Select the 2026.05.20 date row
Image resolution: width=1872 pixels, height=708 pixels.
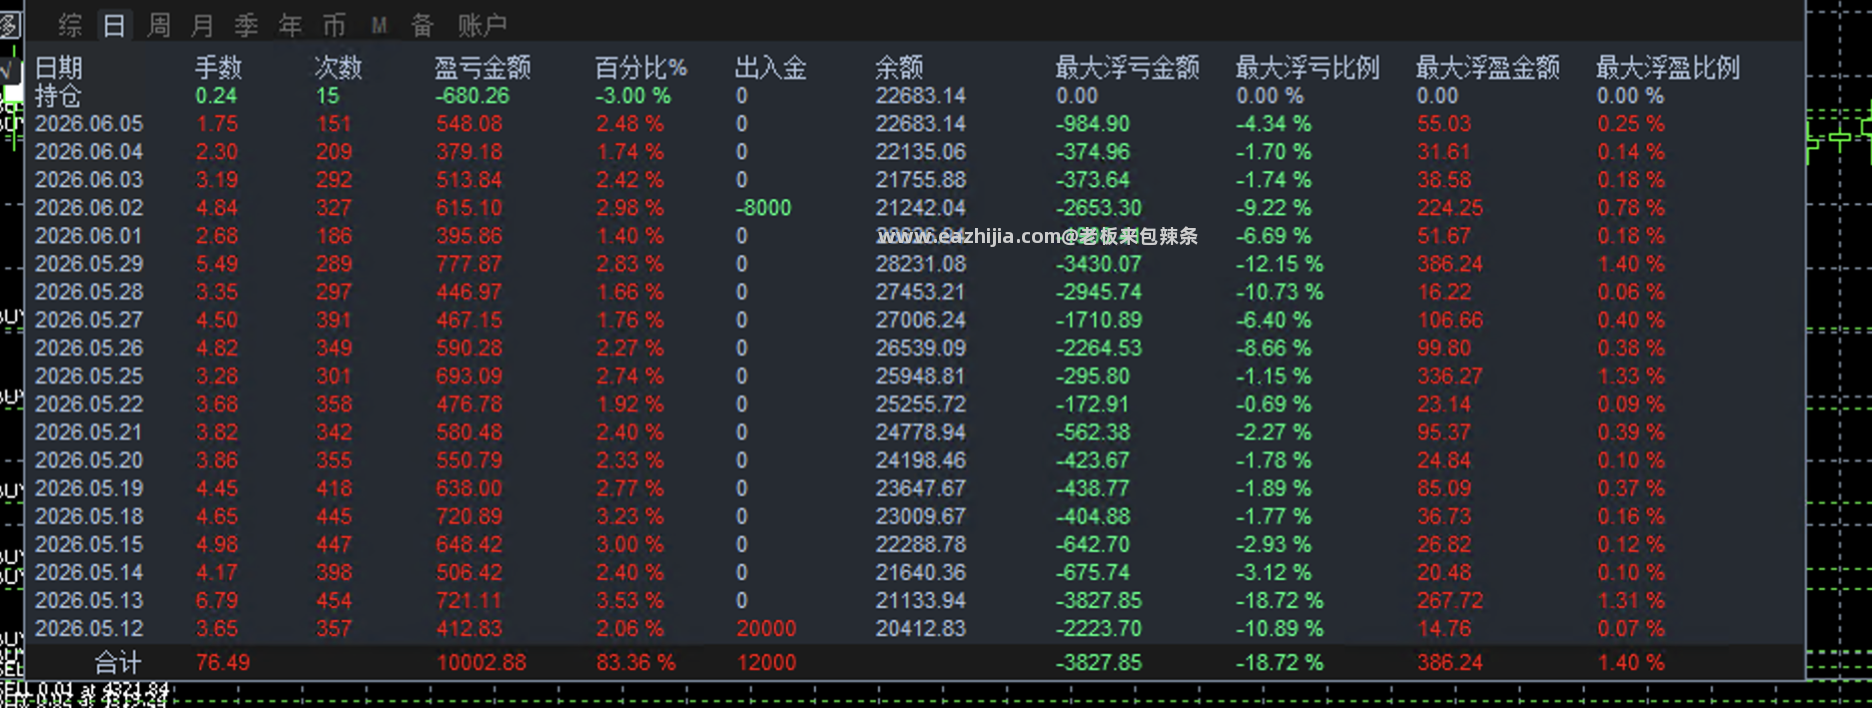pos(89,460)
